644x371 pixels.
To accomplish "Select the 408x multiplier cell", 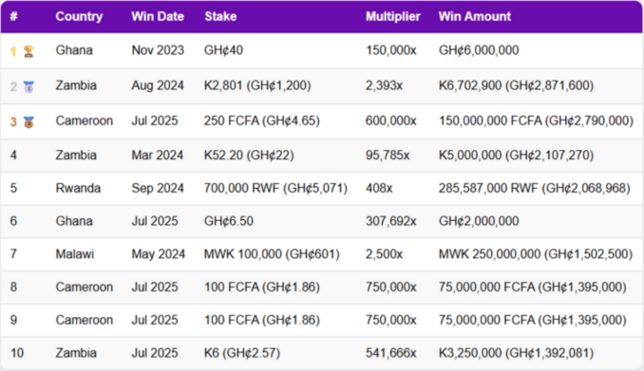I will pos(379,188).
